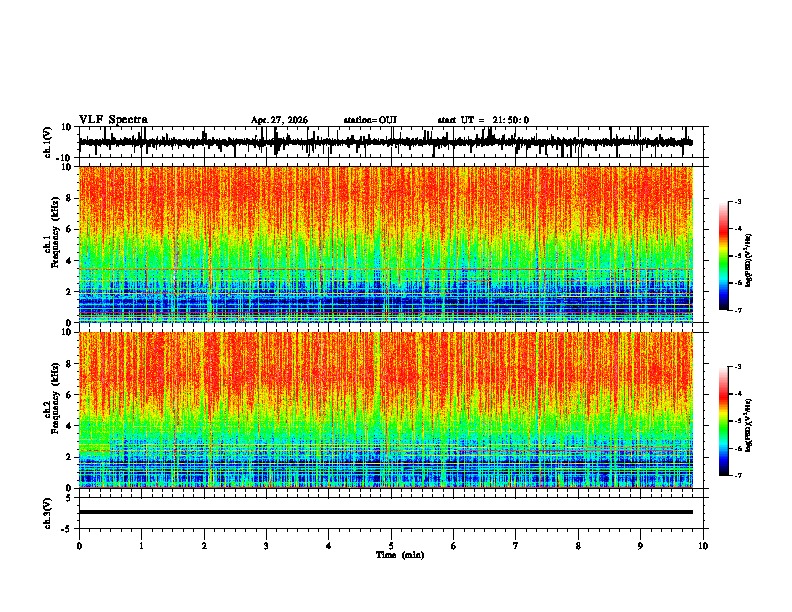Click the station=OUI label
Image resolution: width=792 pixels, height=612 pixels.
pyautogui.click(x=370, y=120)
